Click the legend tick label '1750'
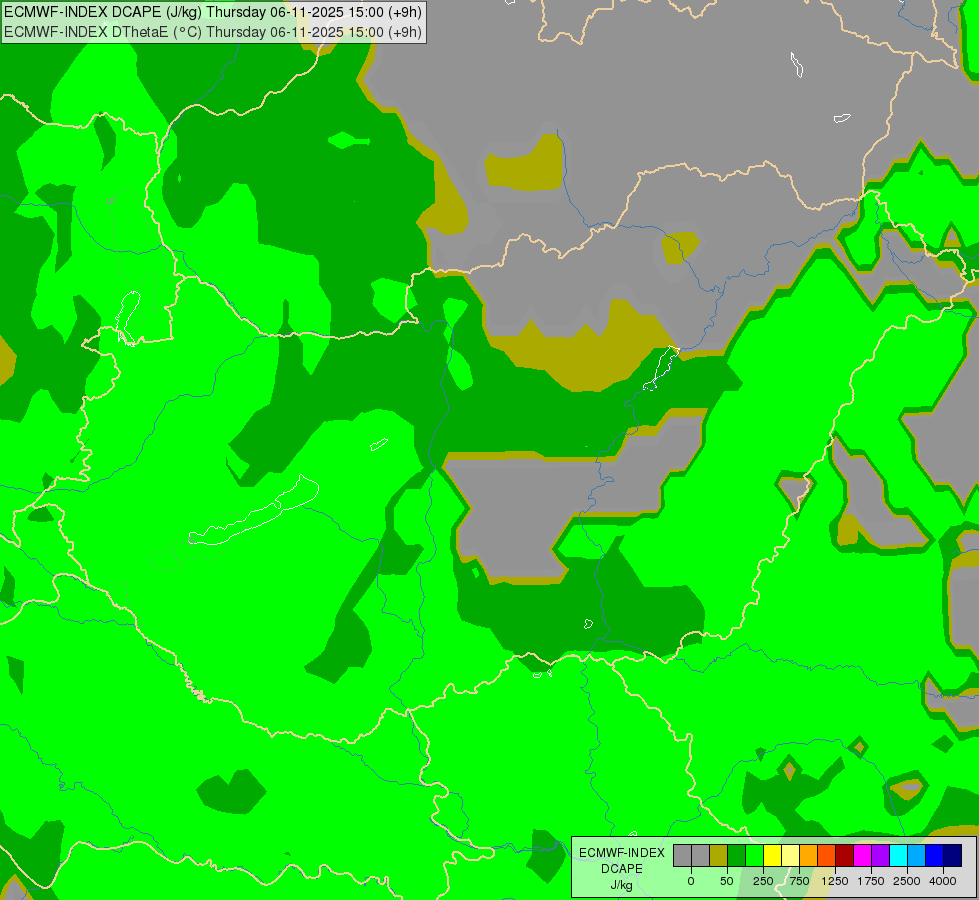979x900 pixels. tap(871, 881)
